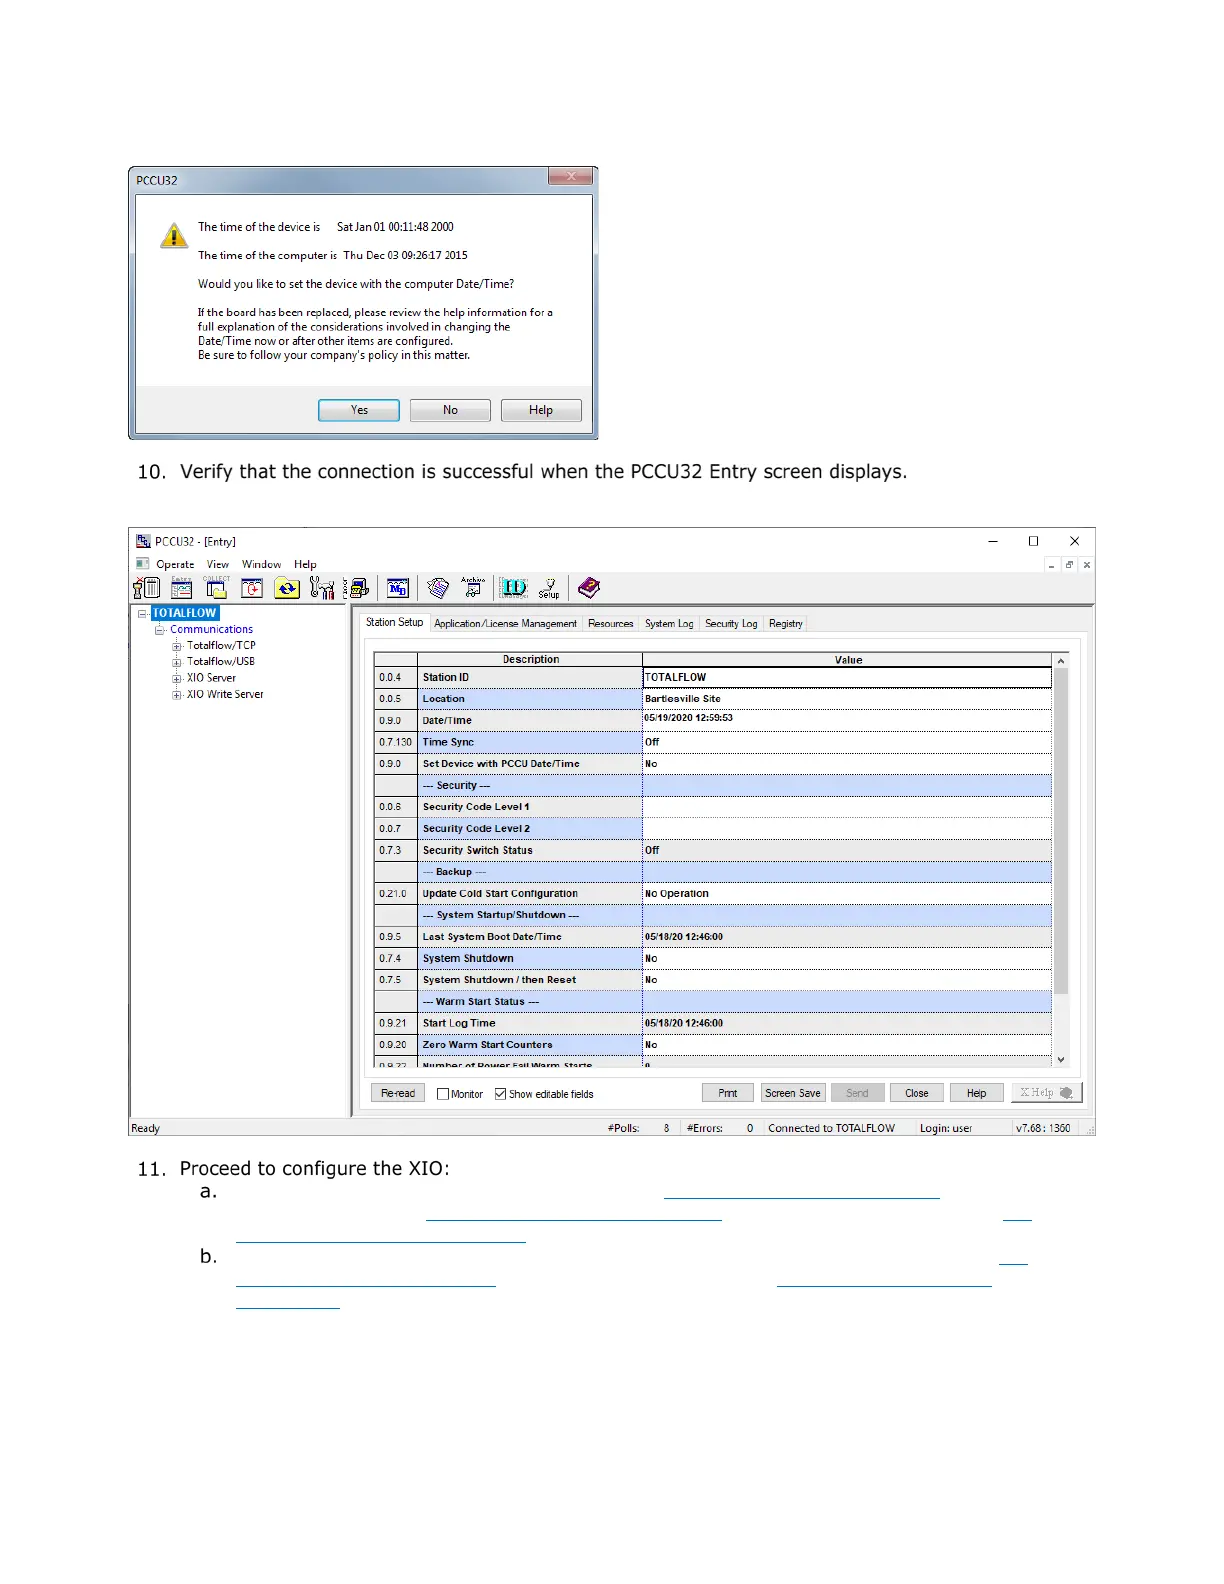Viewport: 1224px width, 1584px height.
Task: Expand the XIO Write Server node
Action: [177, 695]
